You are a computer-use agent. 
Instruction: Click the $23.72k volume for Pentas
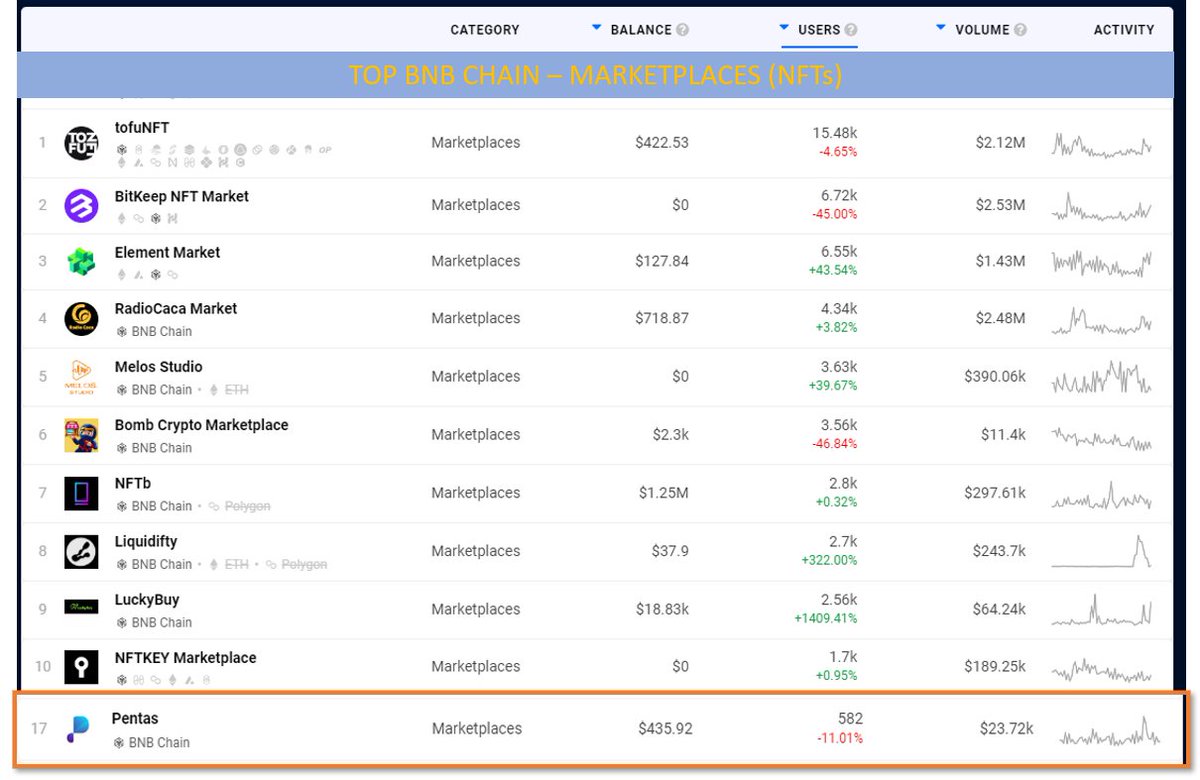coord(1005,729)
